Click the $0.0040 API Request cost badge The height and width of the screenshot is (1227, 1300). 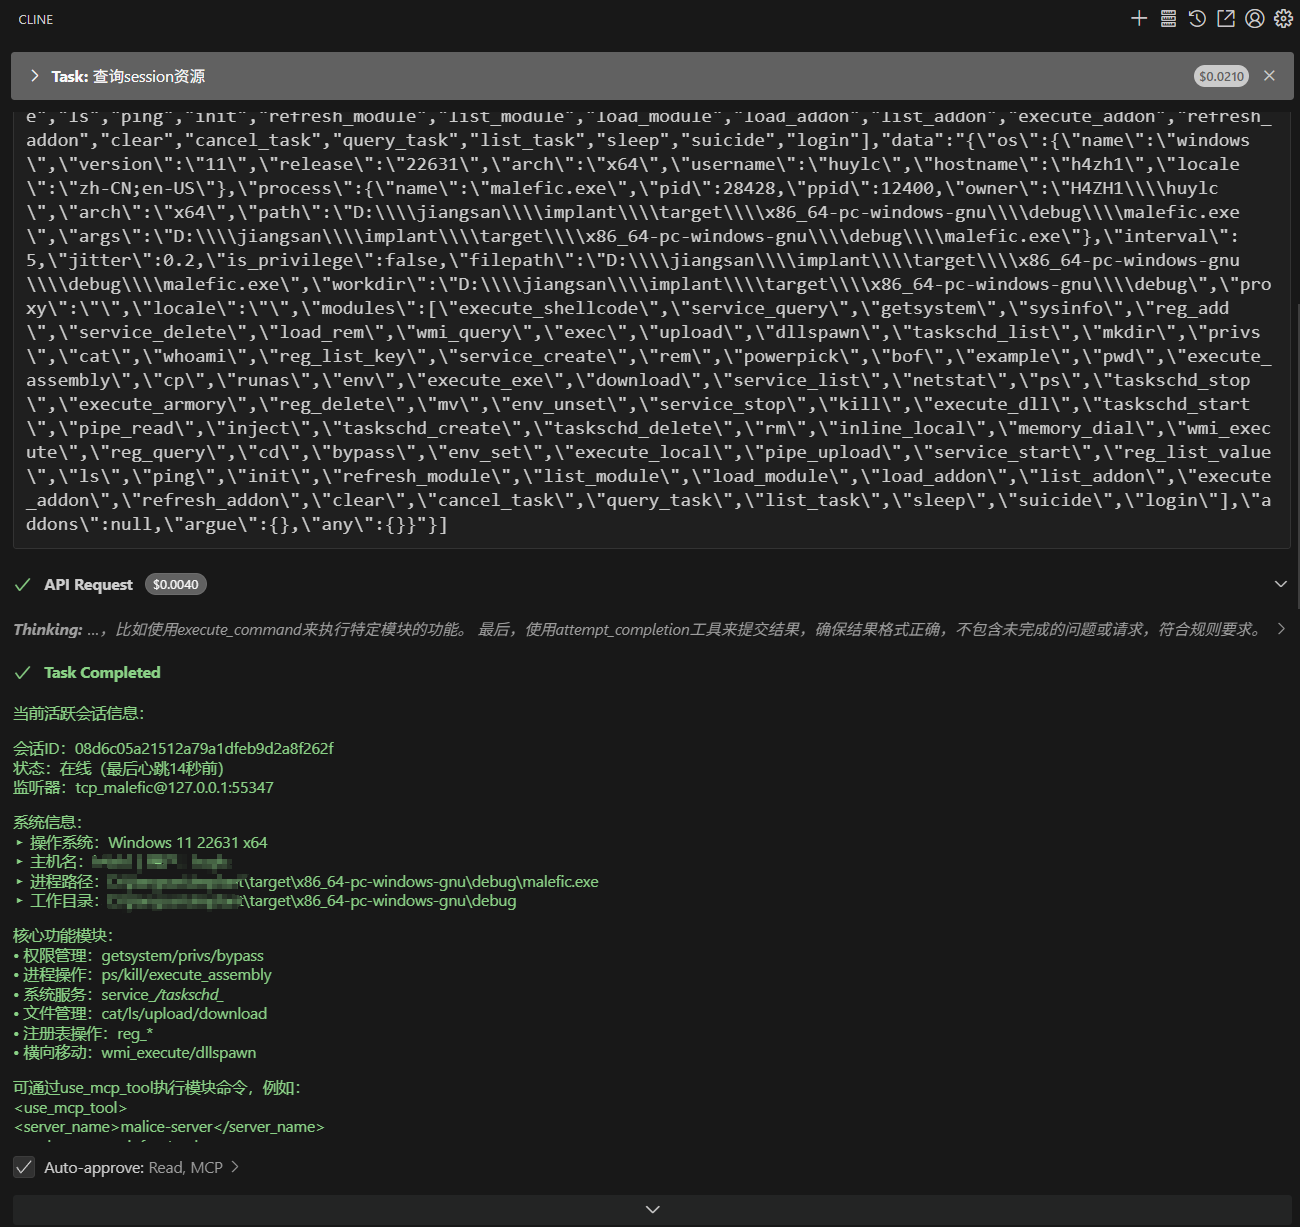[176, 584]
